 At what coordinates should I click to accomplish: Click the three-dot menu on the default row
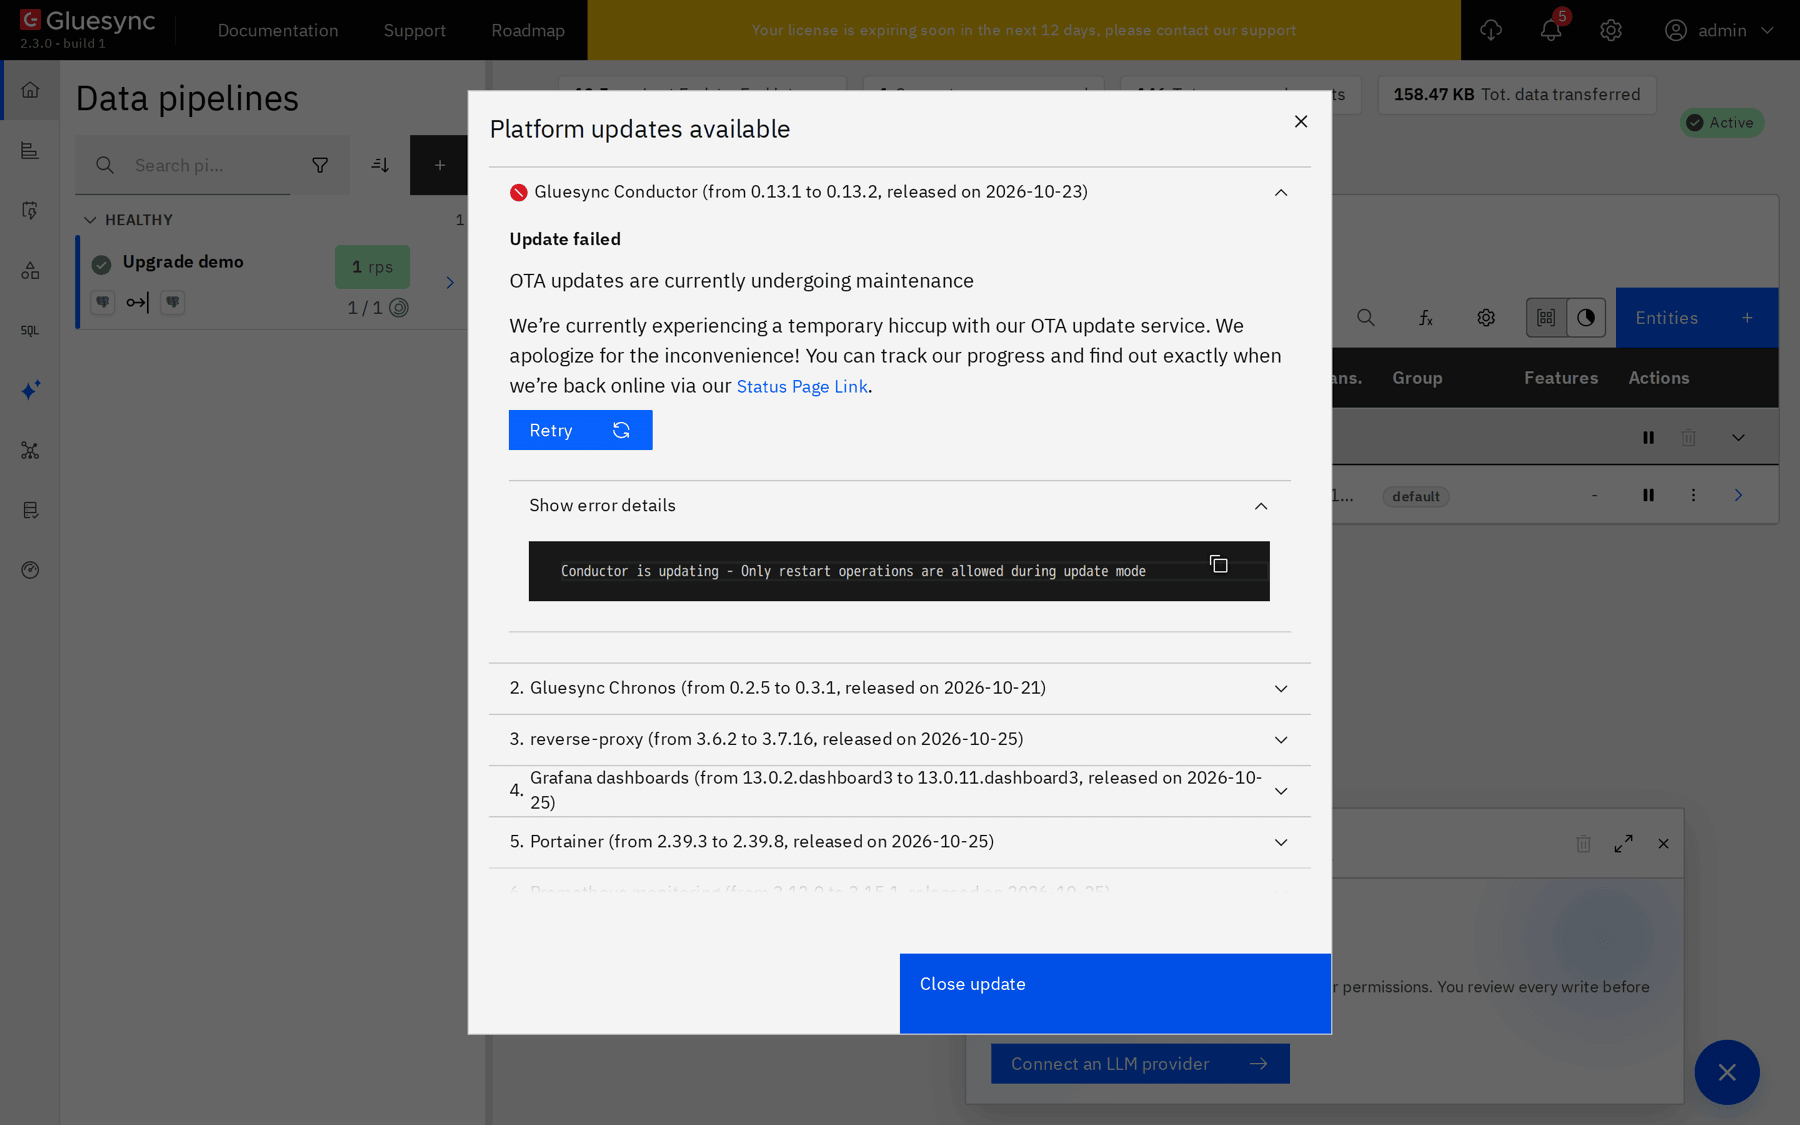coord(1693,495)
